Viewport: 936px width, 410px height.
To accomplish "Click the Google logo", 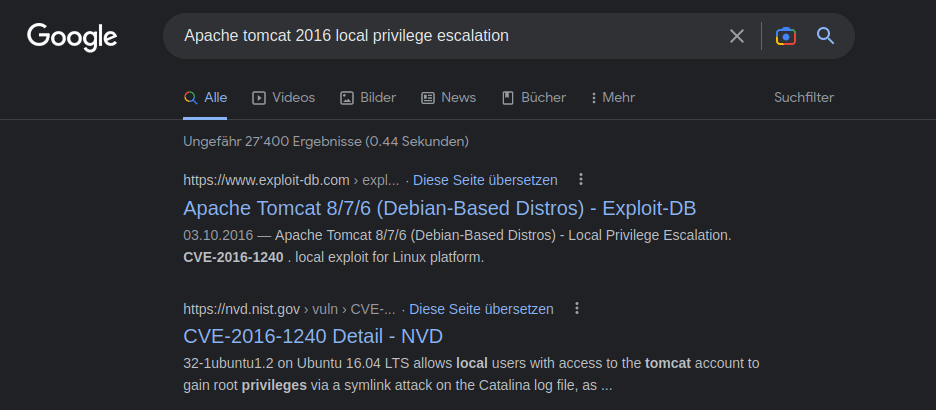I will [x=72, y=37].
